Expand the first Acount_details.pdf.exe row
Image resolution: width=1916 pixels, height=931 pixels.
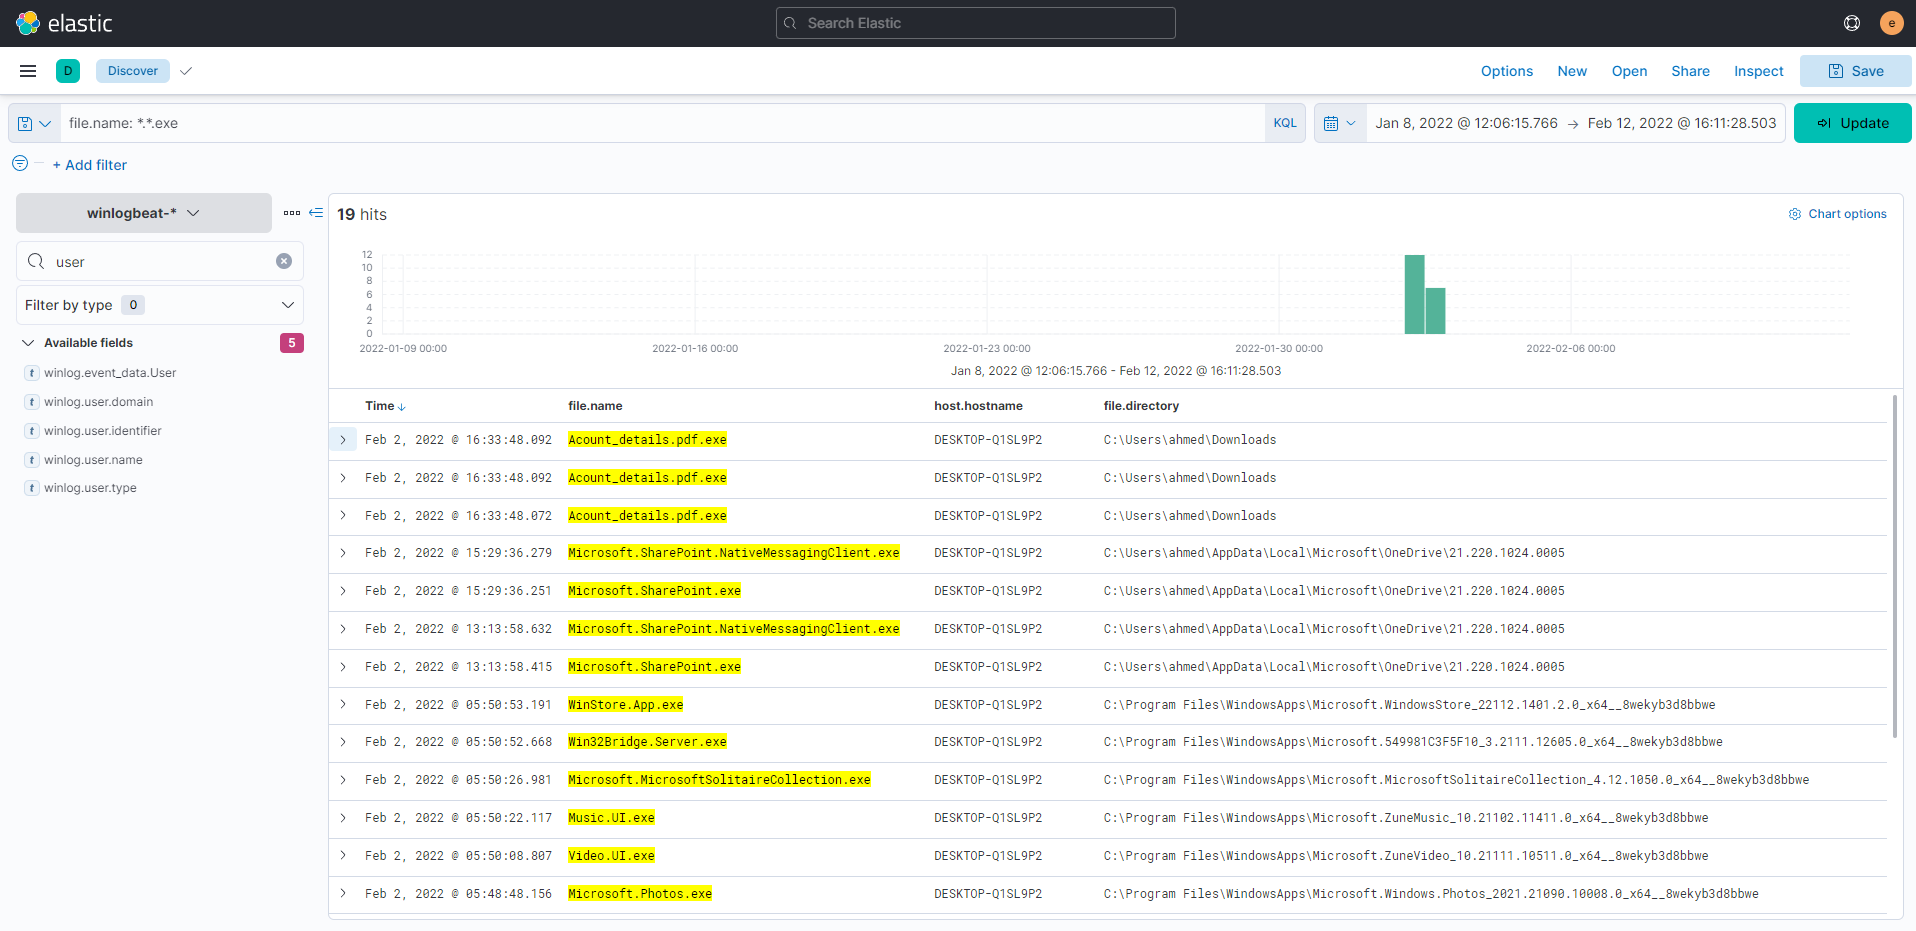click(343, 440)
